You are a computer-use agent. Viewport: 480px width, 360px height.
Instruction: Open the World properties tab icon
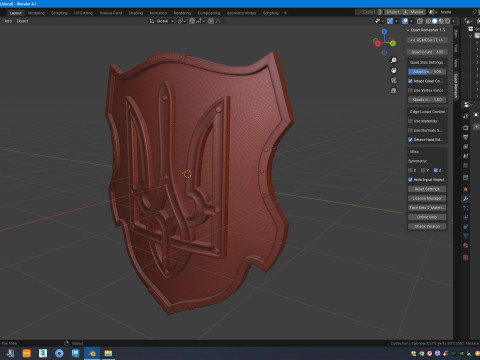[466, 165]
